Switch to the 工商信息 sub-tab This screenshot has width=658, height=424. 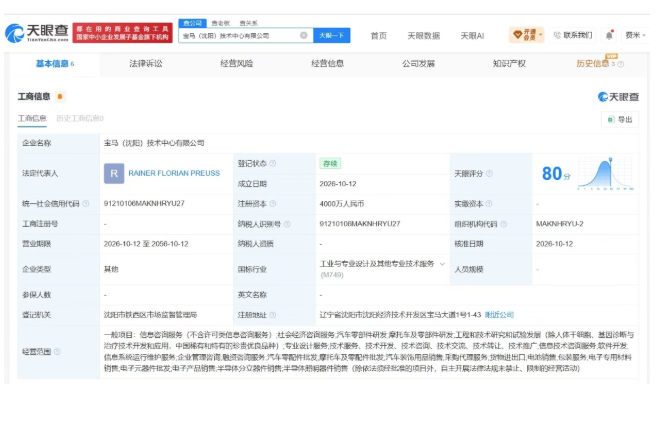click(x=32, y=119)
